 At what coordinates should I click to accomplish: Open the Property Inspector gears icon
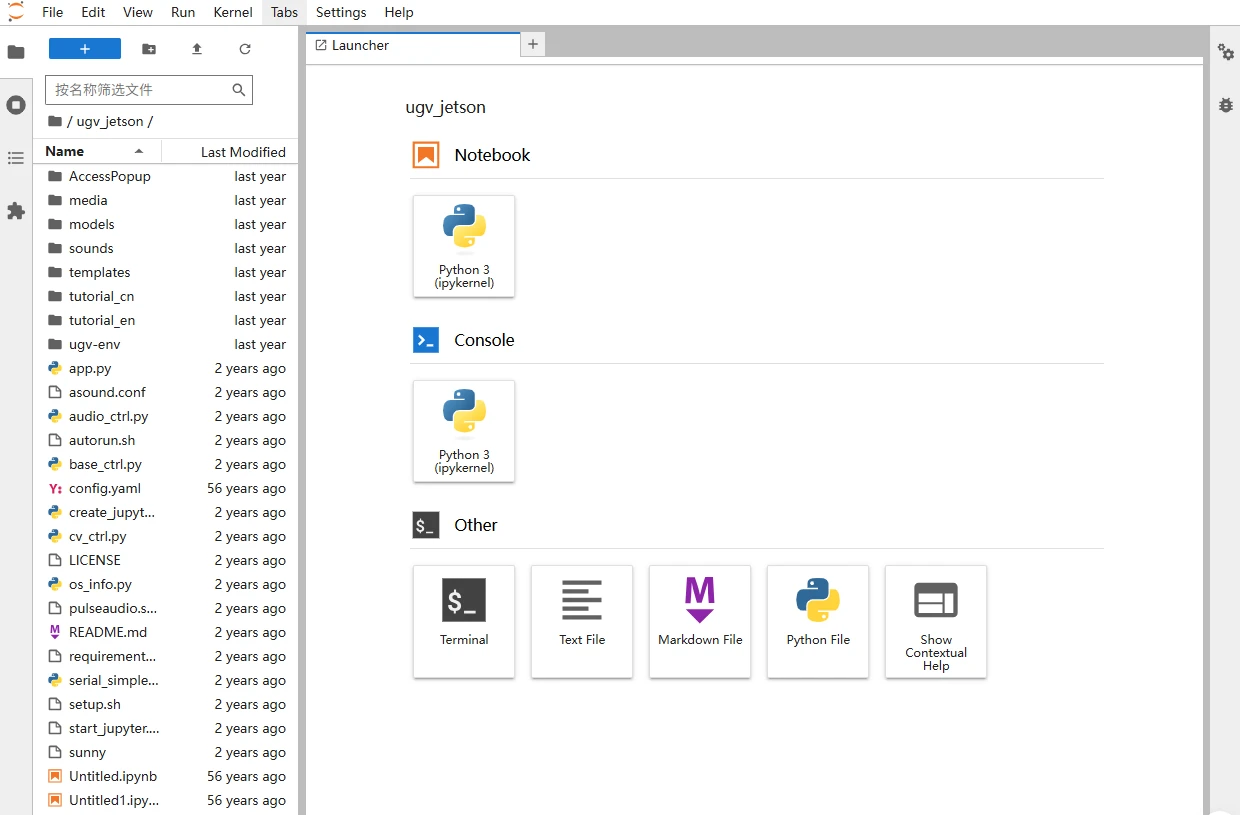click(1226, 52)
